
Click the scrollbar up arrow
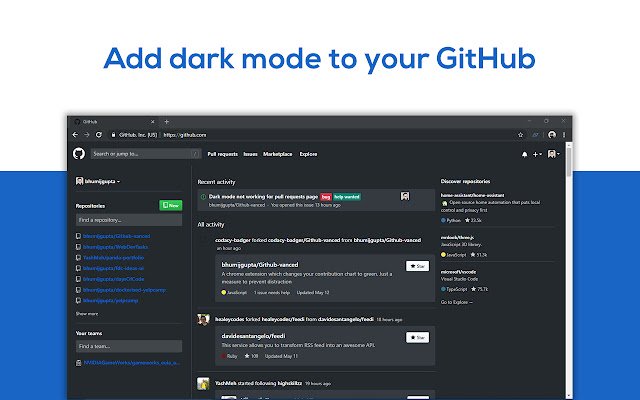pos(569,145)
